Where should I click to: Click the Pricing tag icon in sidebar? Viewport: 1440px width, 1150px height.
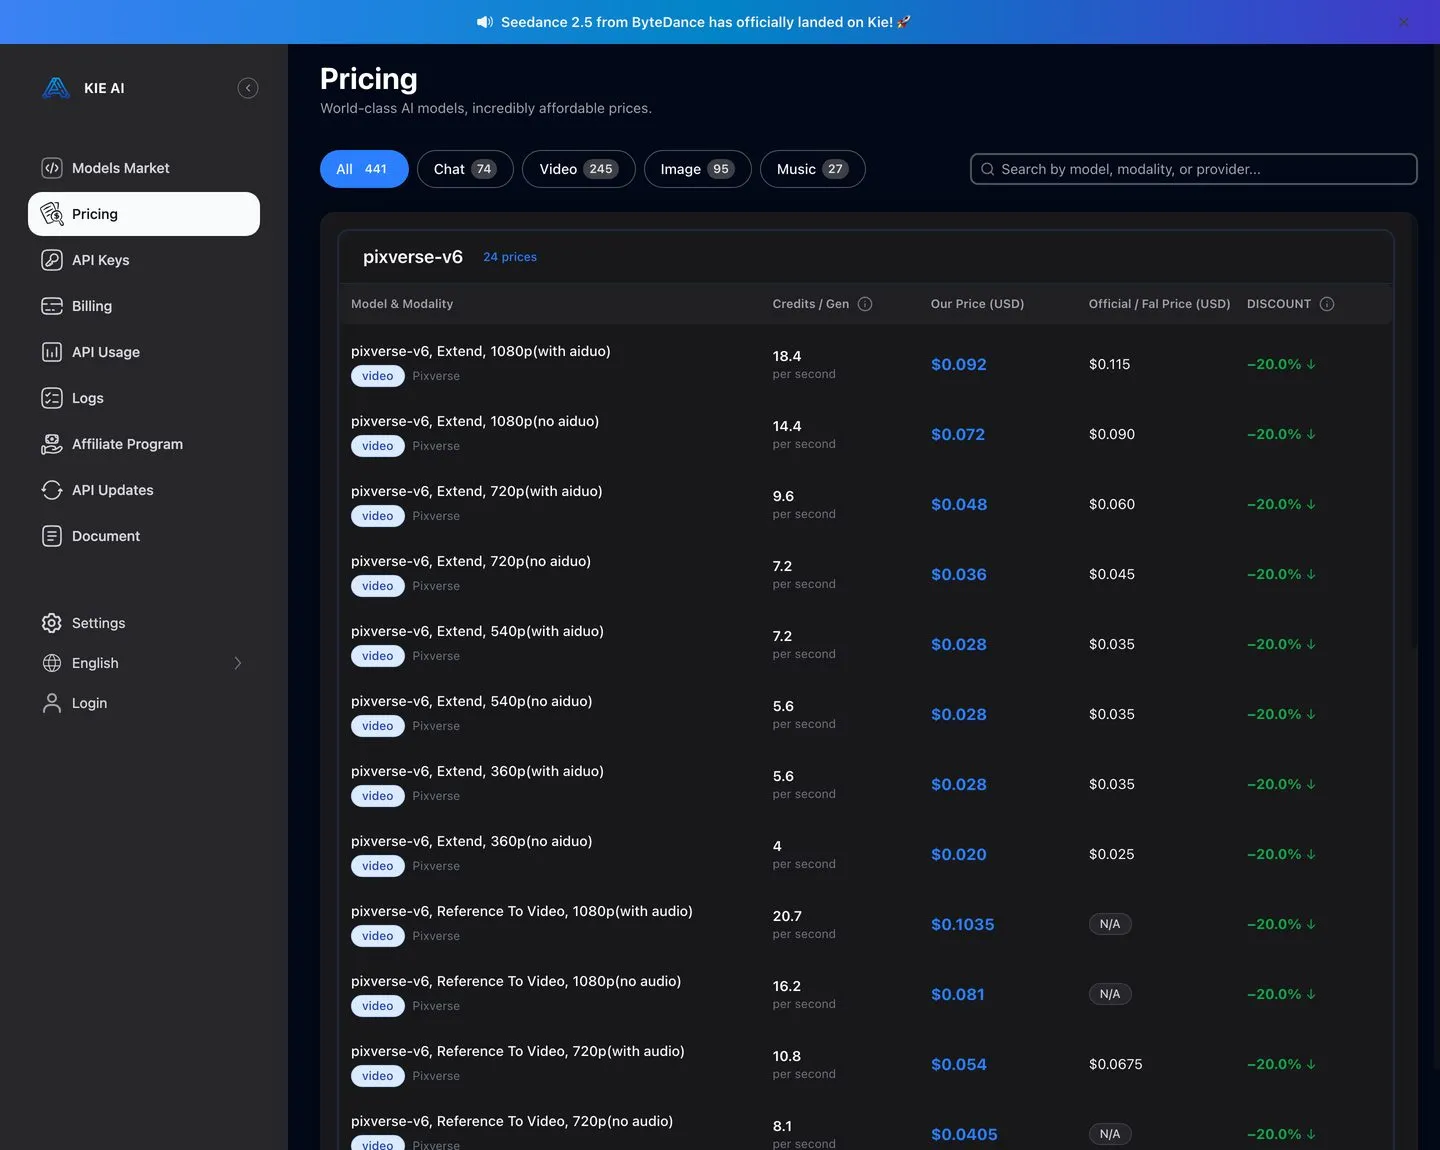tap(52, 214)
